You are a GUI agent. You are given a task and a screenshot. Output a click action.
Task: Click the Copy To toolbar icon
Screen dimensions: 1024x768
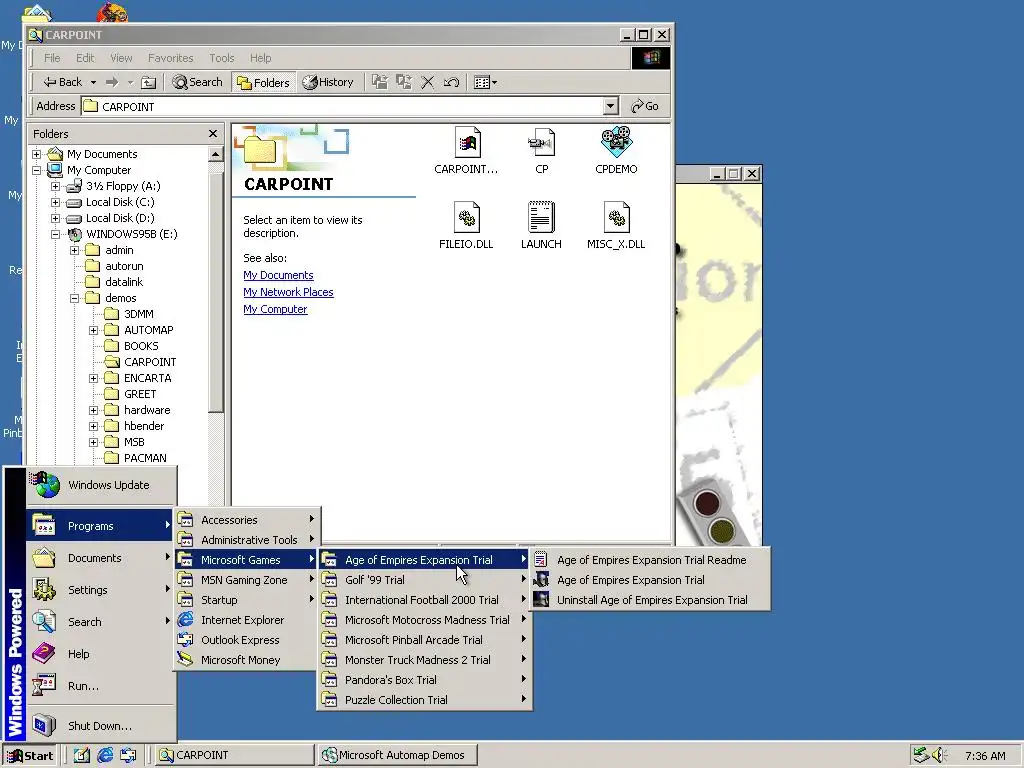(404, 82)
